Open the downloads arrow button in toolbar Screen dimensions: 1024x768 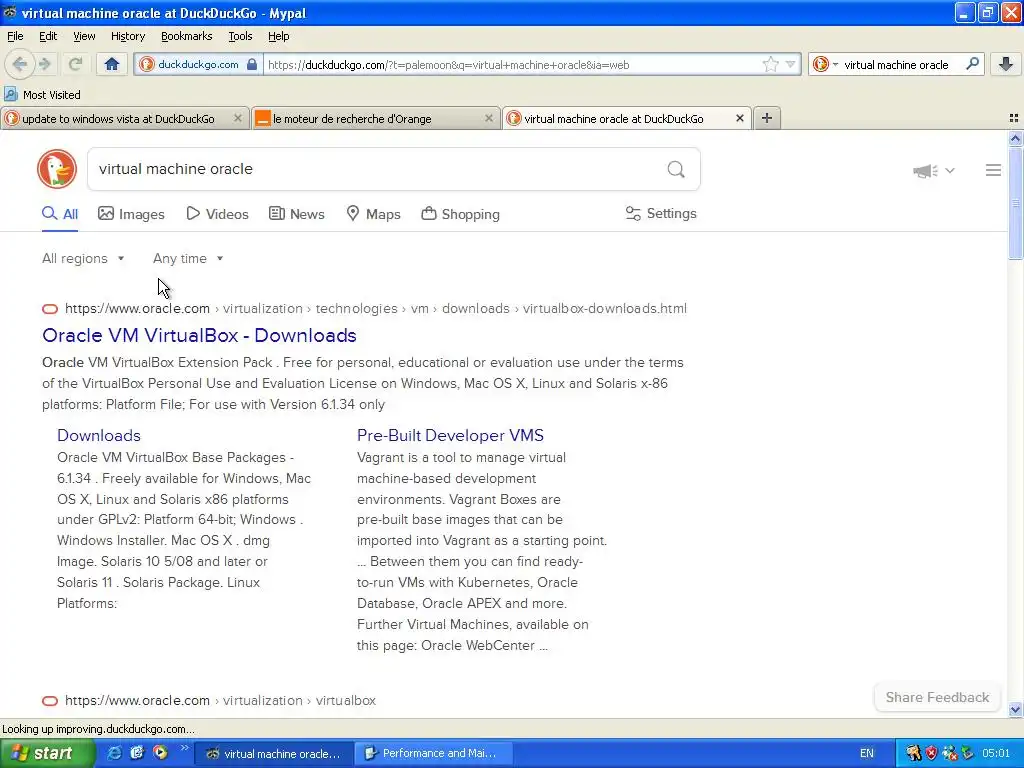(1006, 64)
